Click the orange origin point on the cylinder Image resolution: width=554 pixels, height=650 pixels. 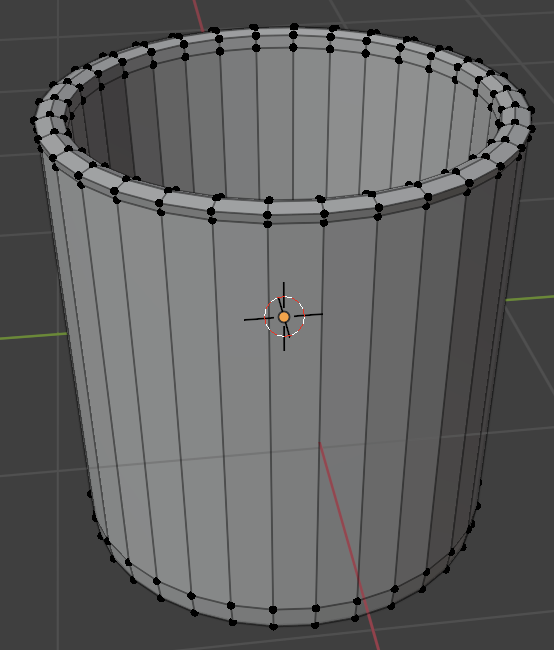284,317
